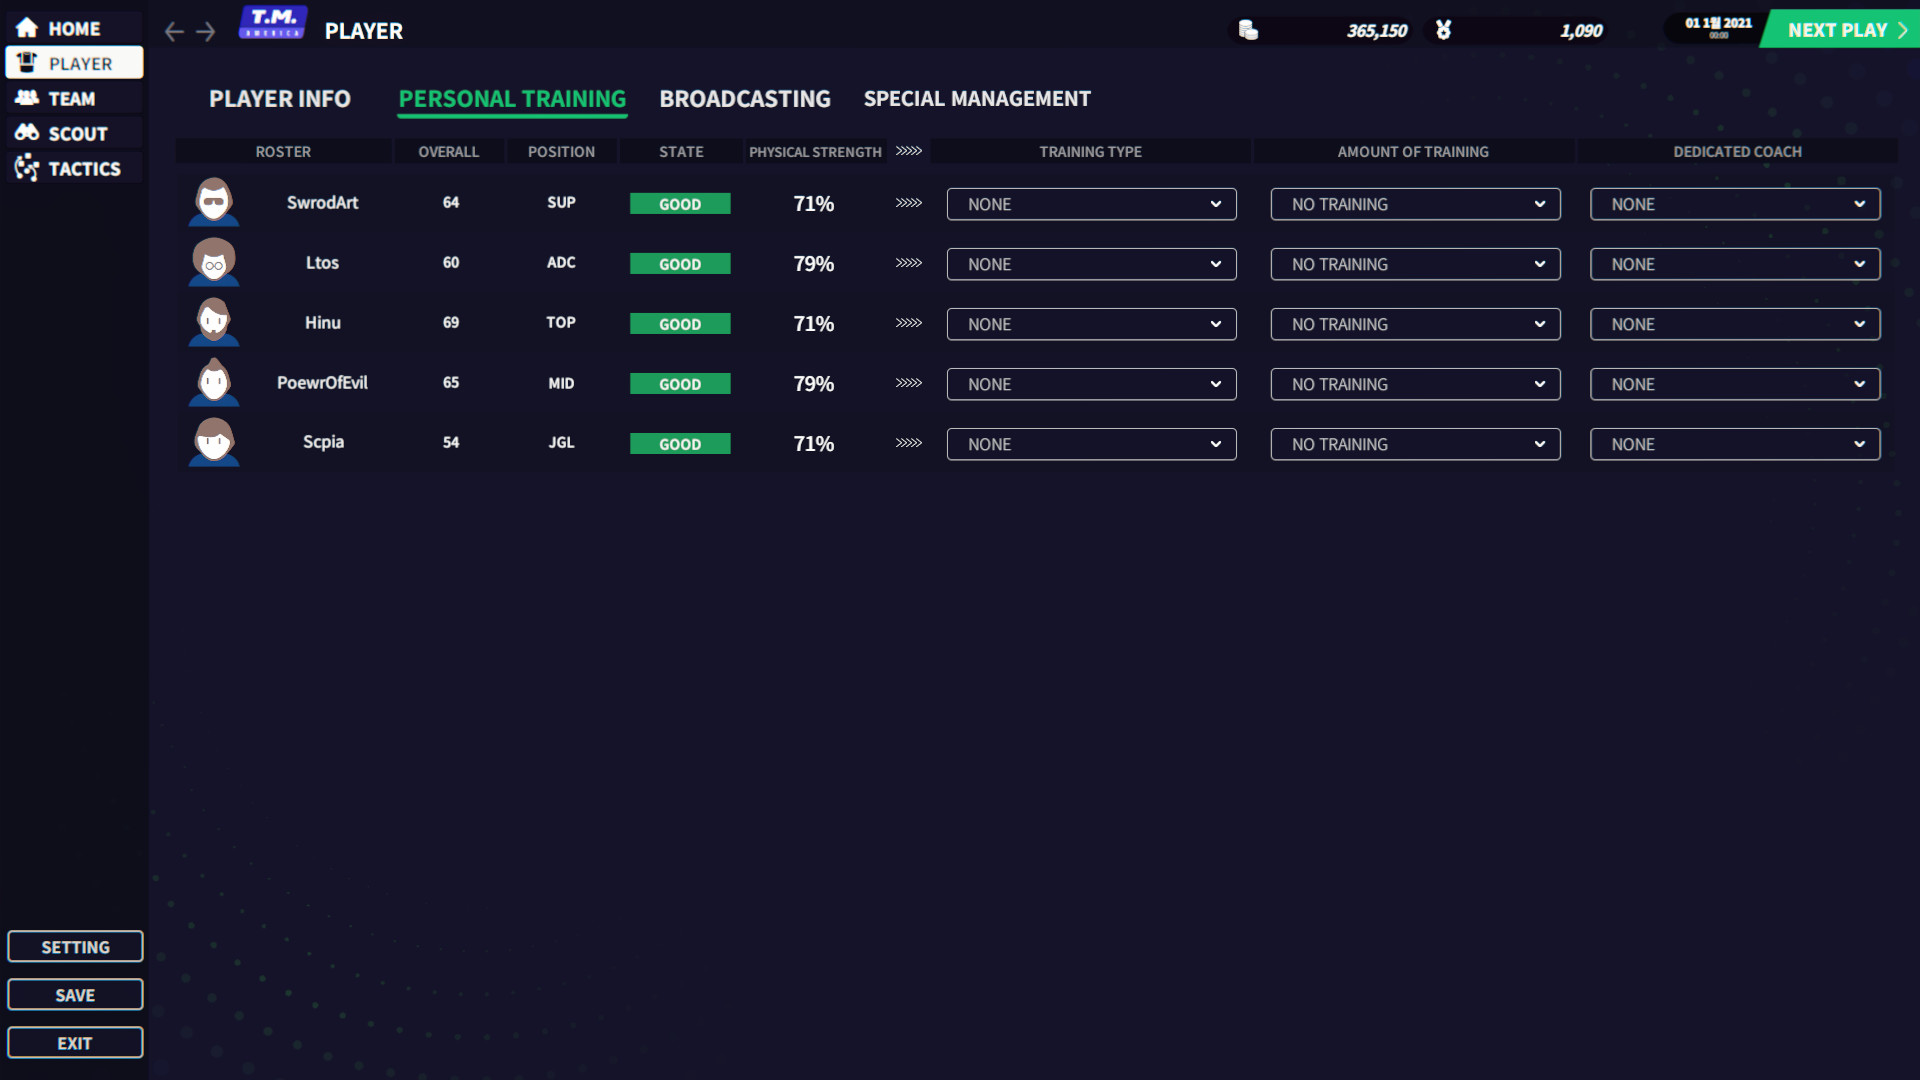Click the 1,090 points value
This screenshot has width=1920, height=1080.
click(1581, 31)
